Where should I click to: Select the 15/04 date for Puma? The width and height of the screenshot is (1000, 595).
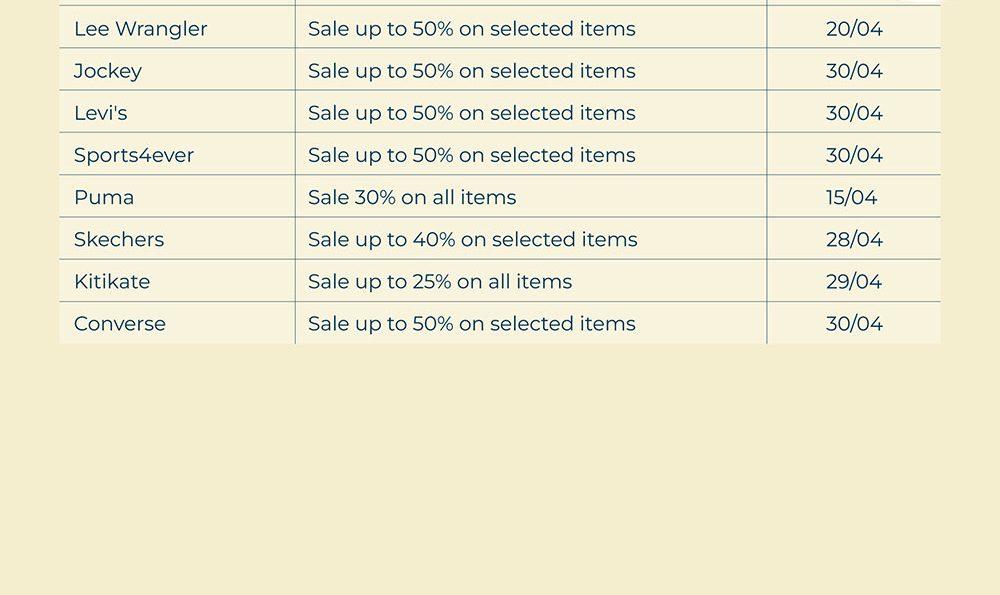click(x=851, y=197)
